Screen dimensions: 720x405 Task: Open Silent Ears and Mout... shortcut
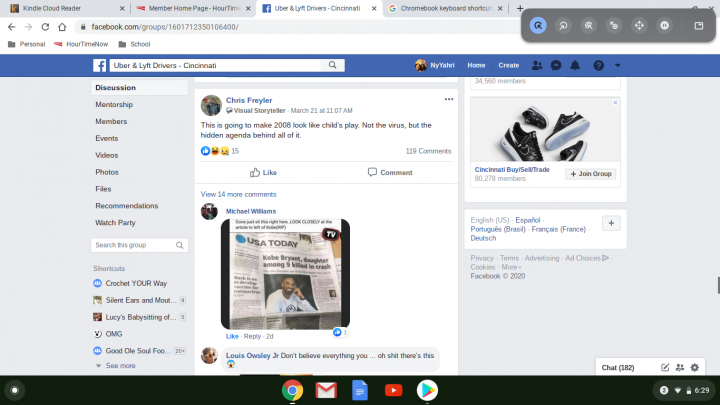[x=139, y=300]
